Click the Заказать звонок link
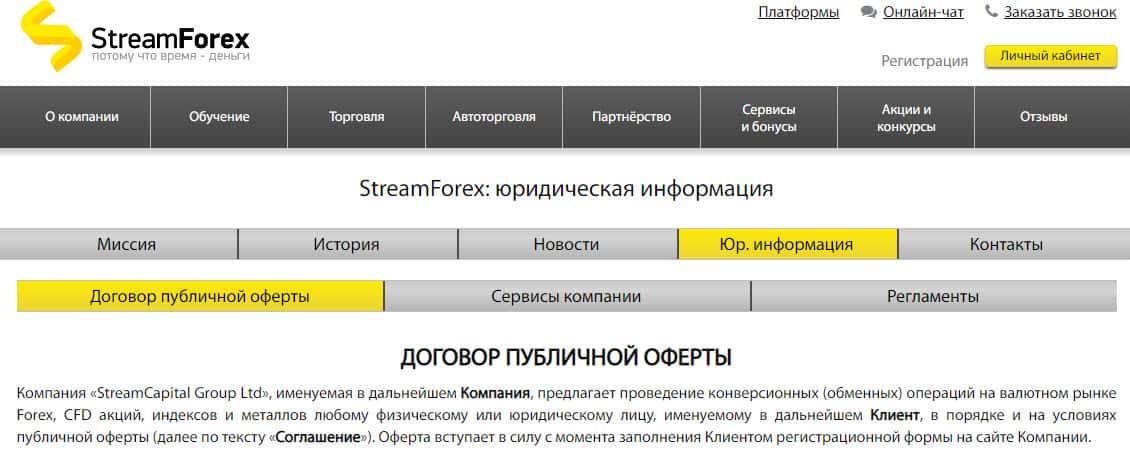Viewport: 1130px width, 464px height. 1060,12
